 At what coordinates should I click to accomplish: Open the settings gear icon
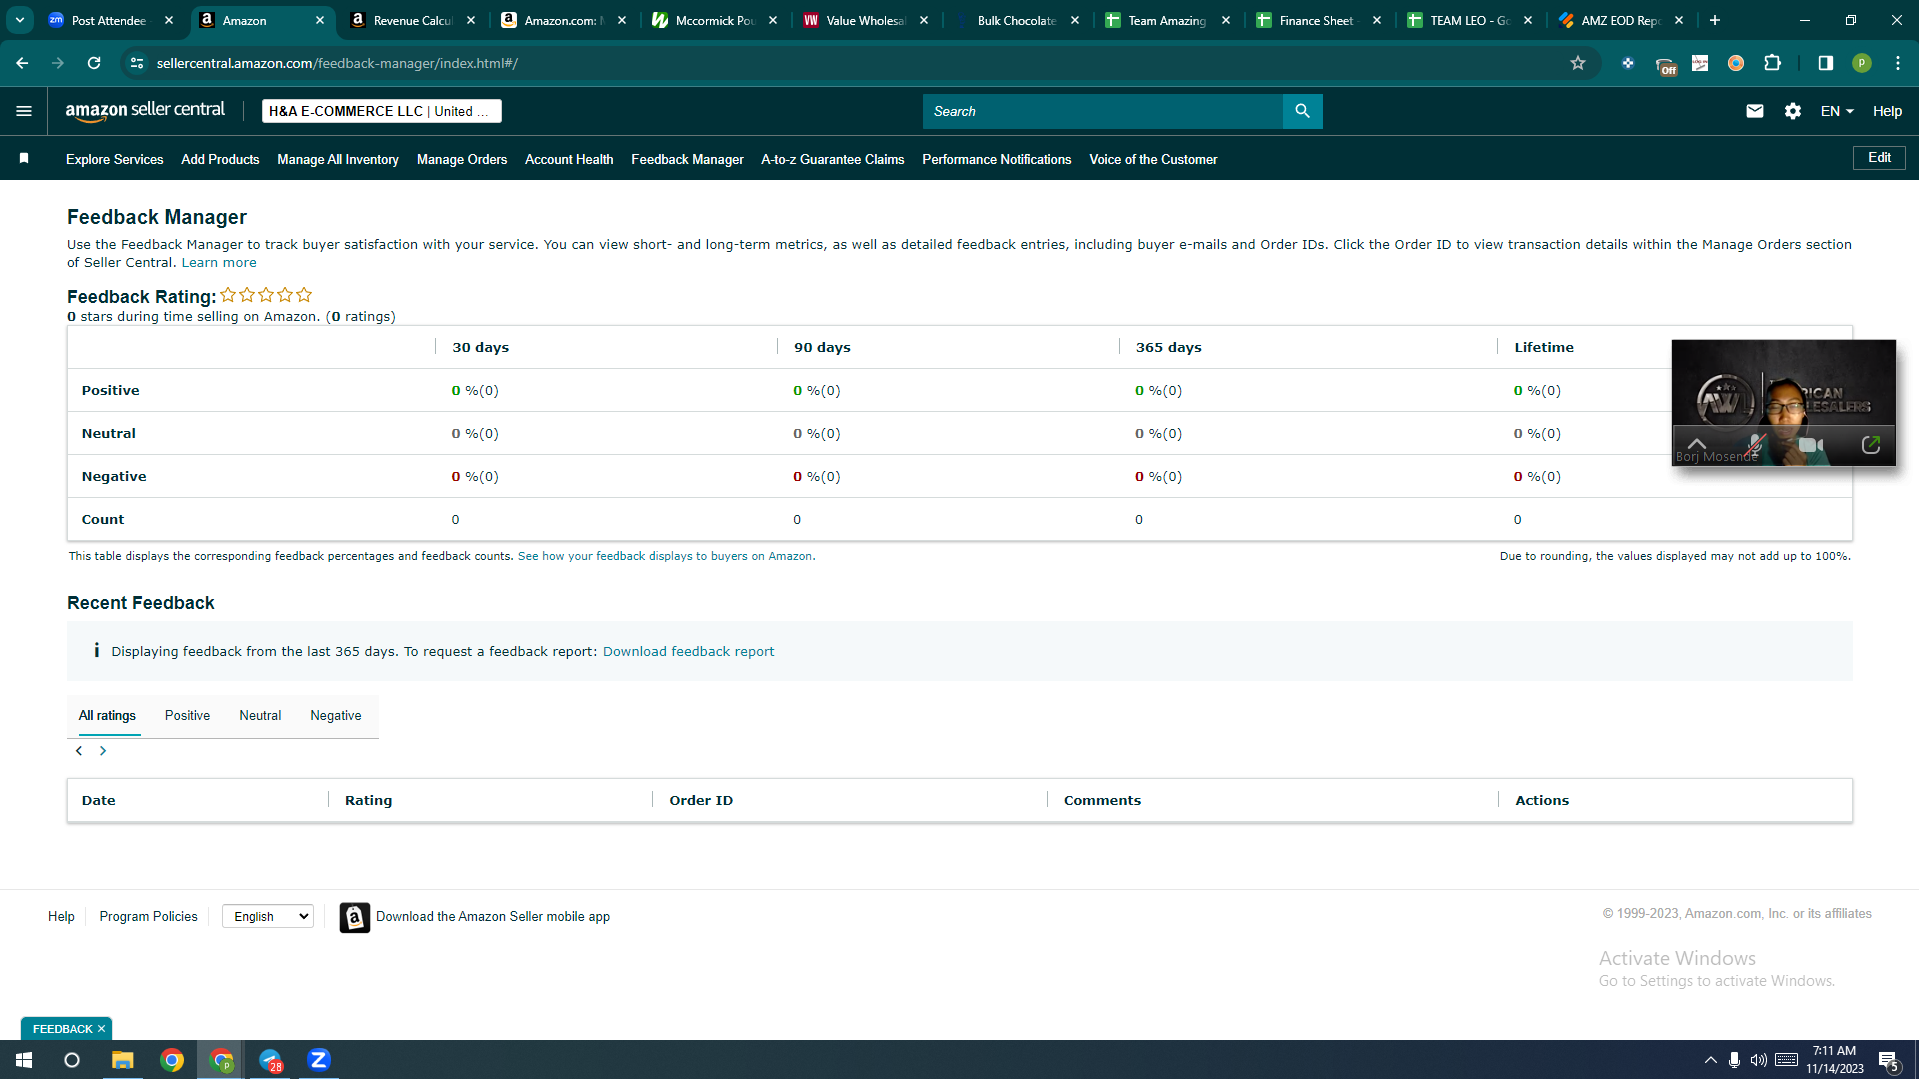click(1792, 111)
